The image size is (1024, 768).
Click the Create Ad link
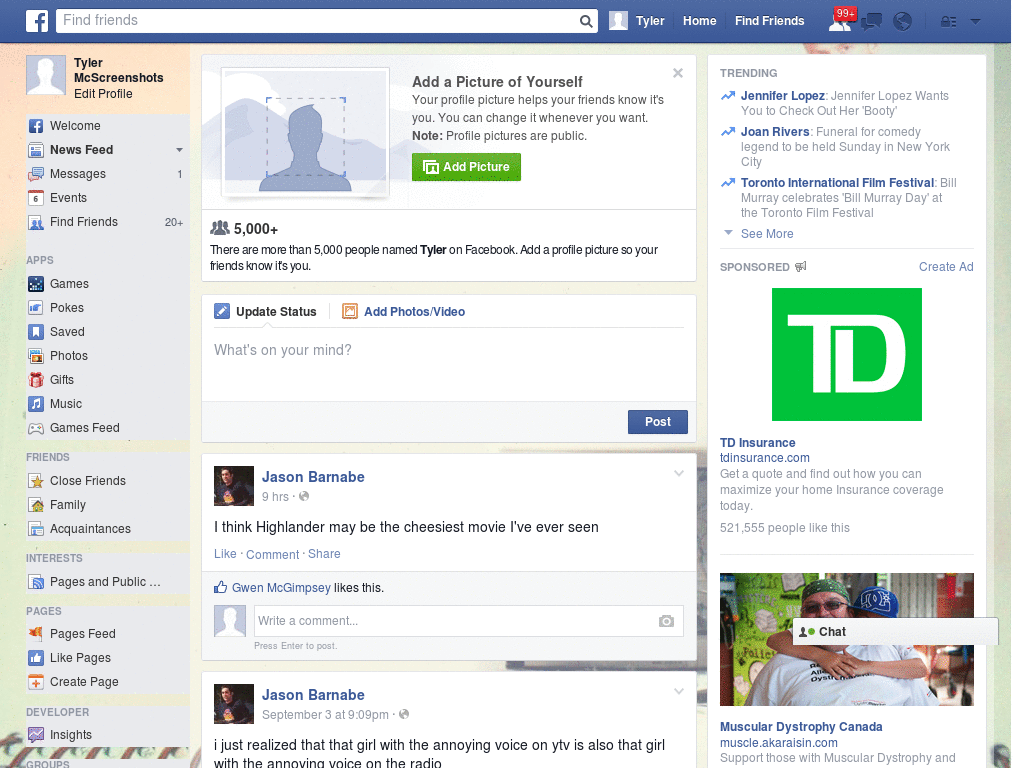pos(946,266)
